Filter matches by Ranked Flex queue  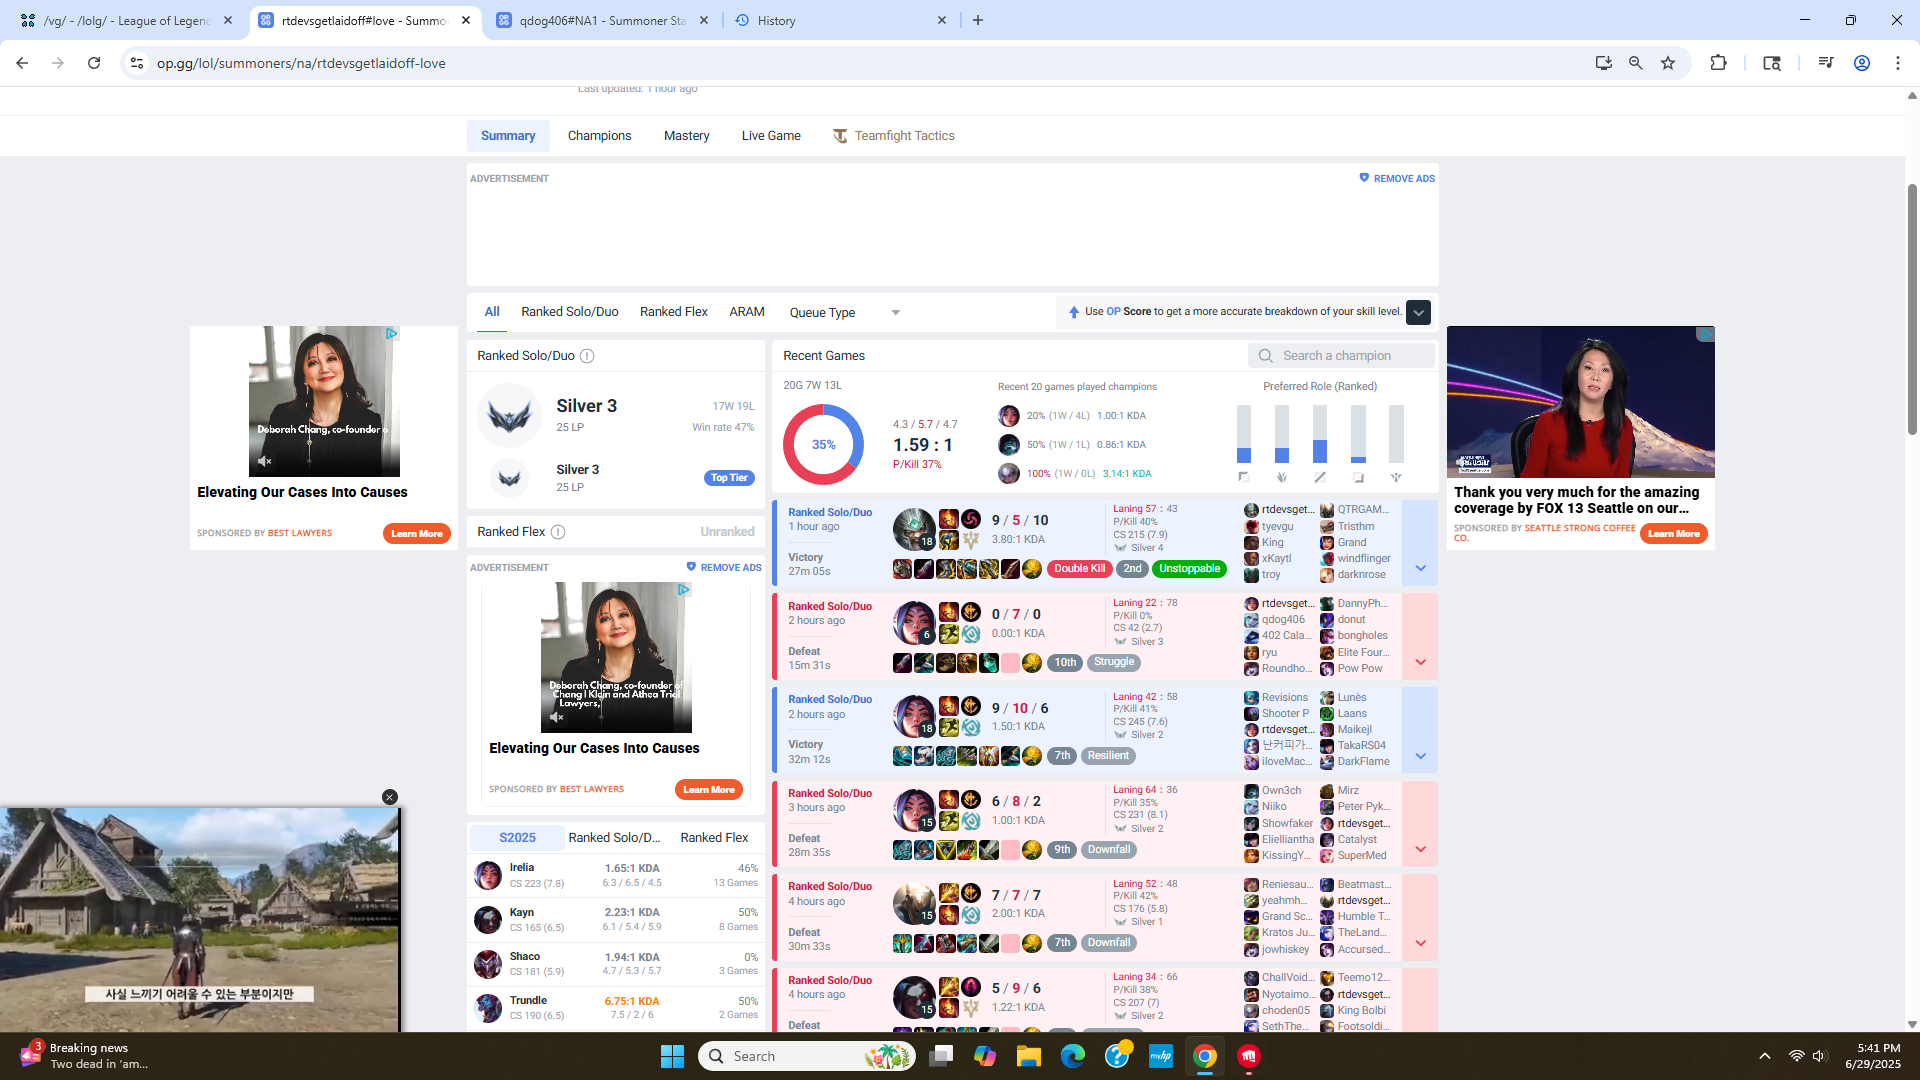(674, 312)
